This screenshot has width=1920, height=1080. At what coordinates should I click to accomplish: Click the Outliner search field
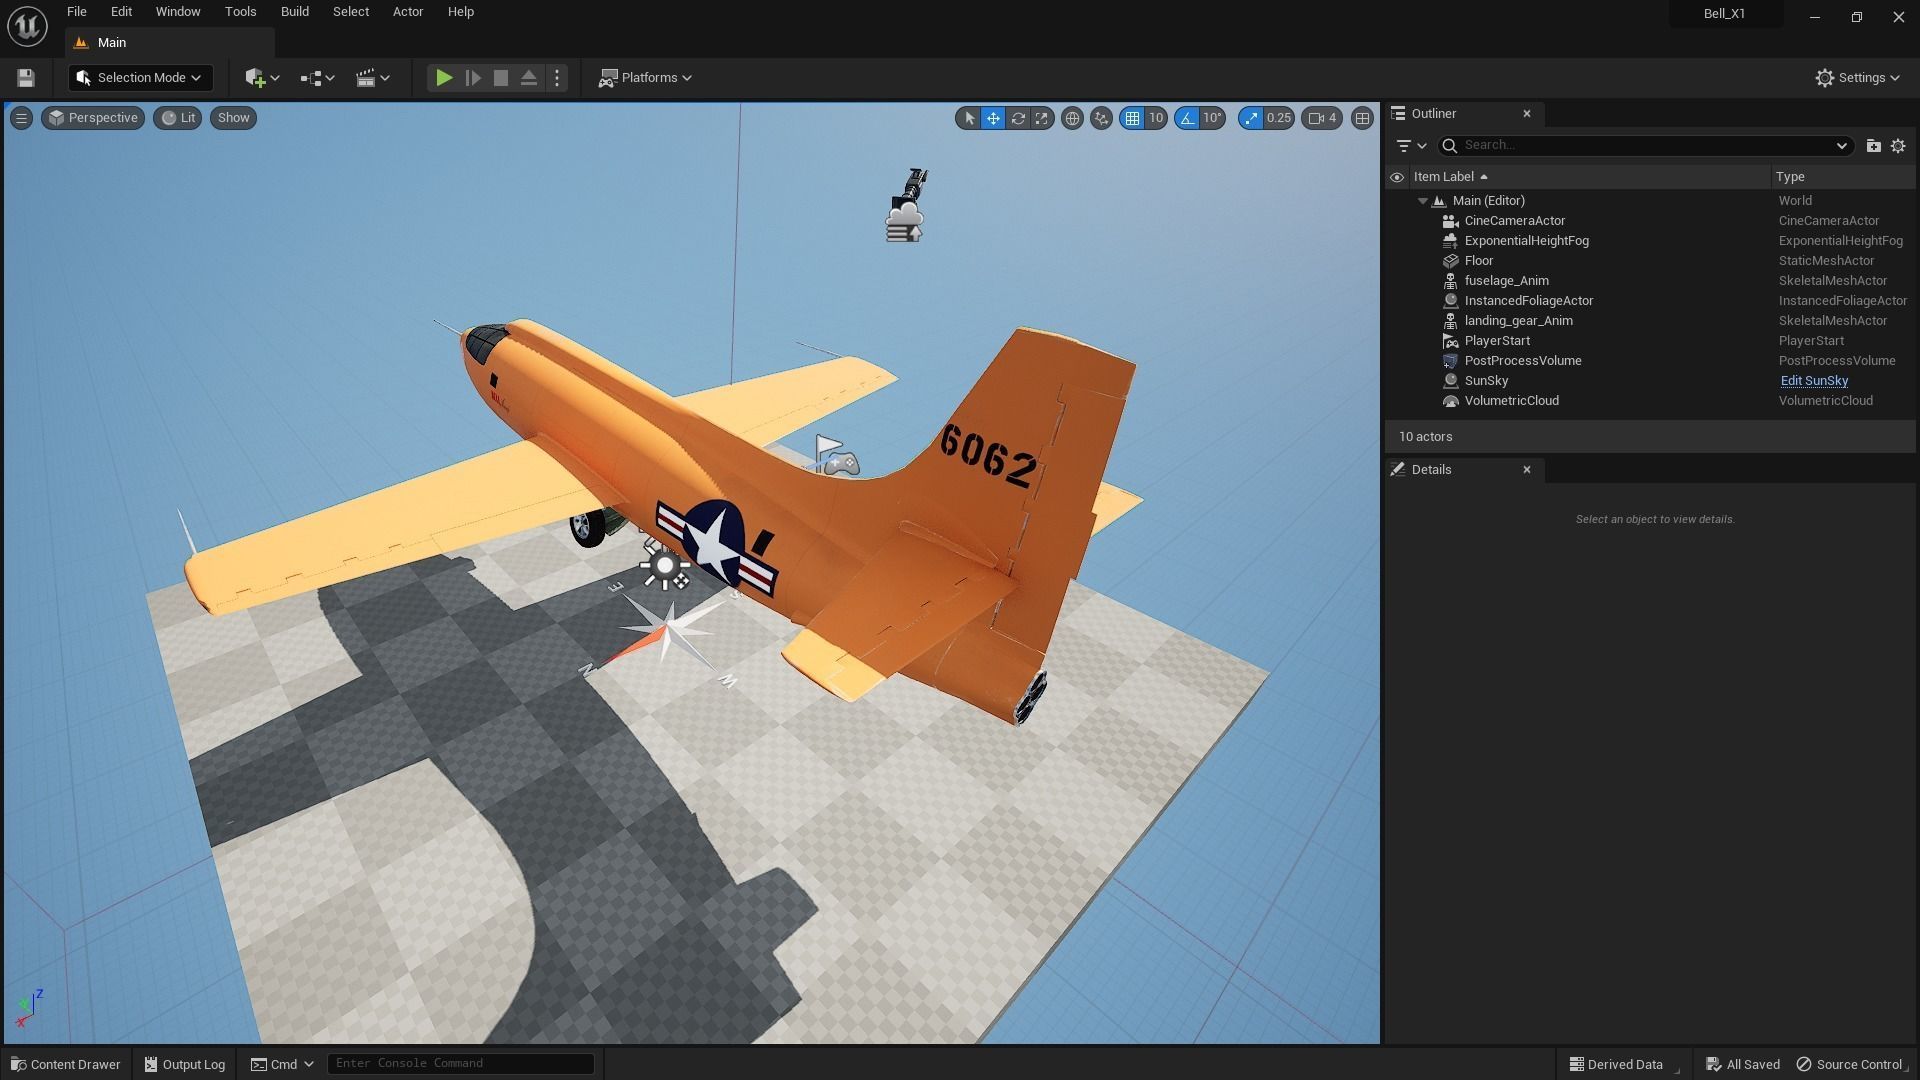click(x=1645, y=146)
